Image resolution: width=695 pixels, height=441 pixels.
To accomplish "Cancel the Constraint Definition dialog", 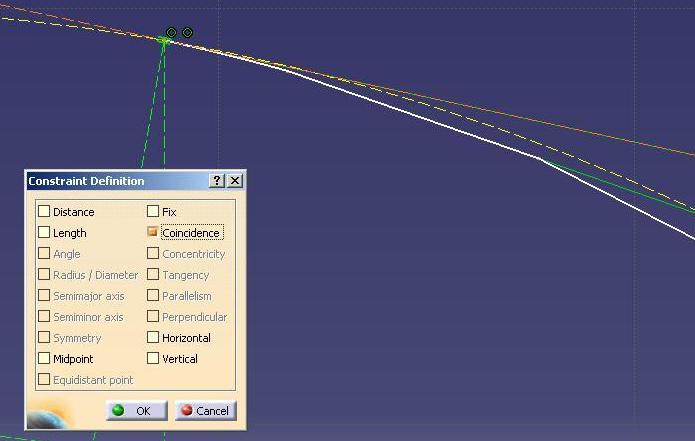I will point(206,411).
